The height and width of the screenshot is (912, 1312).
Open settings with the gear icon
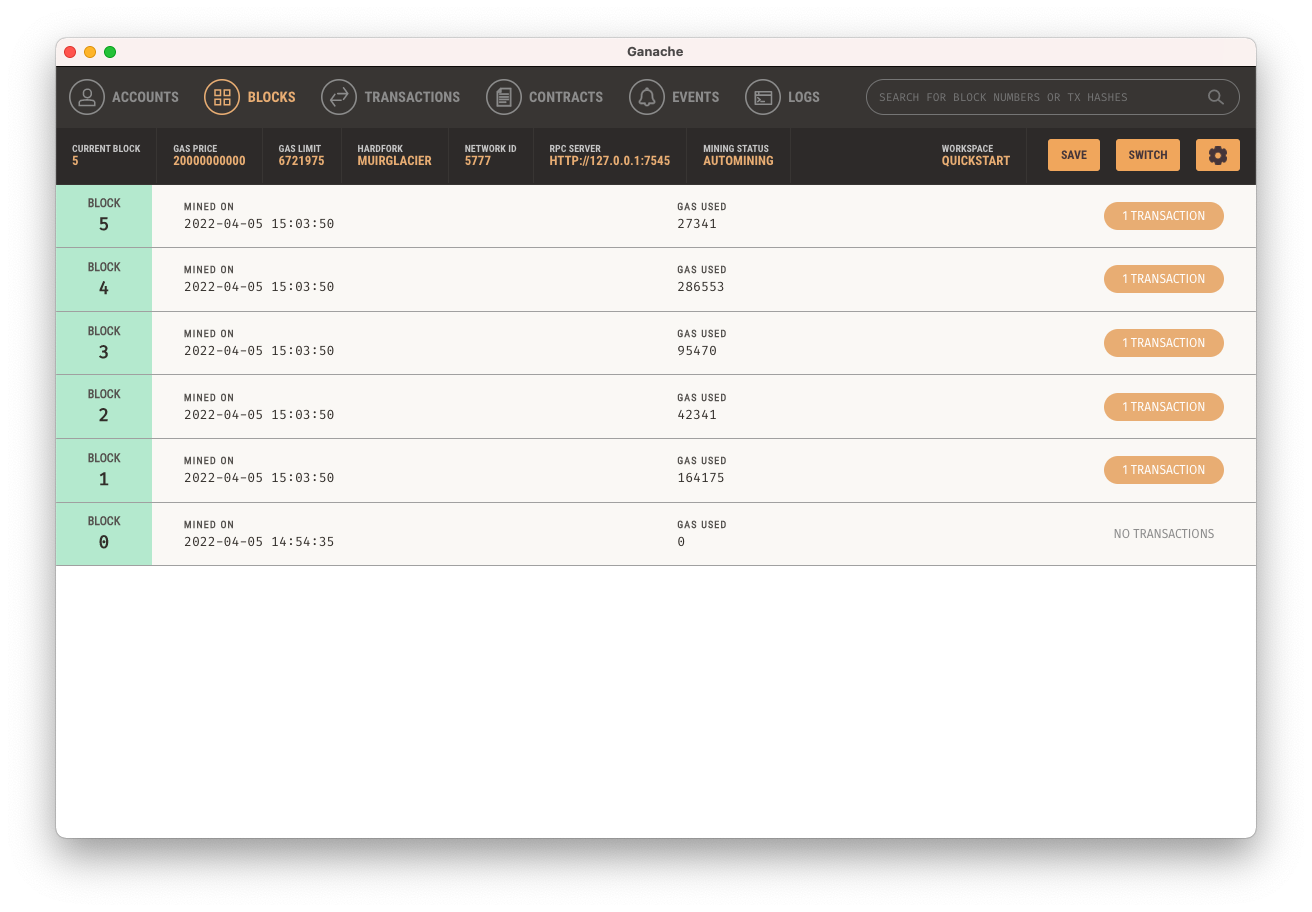pyautogui.click(x=1218, y=155)
